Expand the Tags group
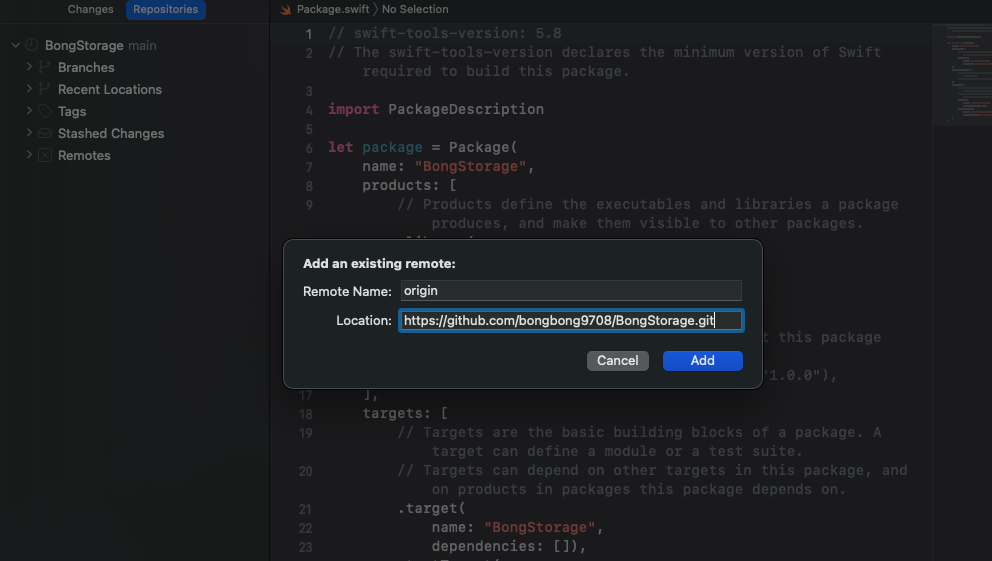This screenshot has height=561, width=992. click(29, 111)
